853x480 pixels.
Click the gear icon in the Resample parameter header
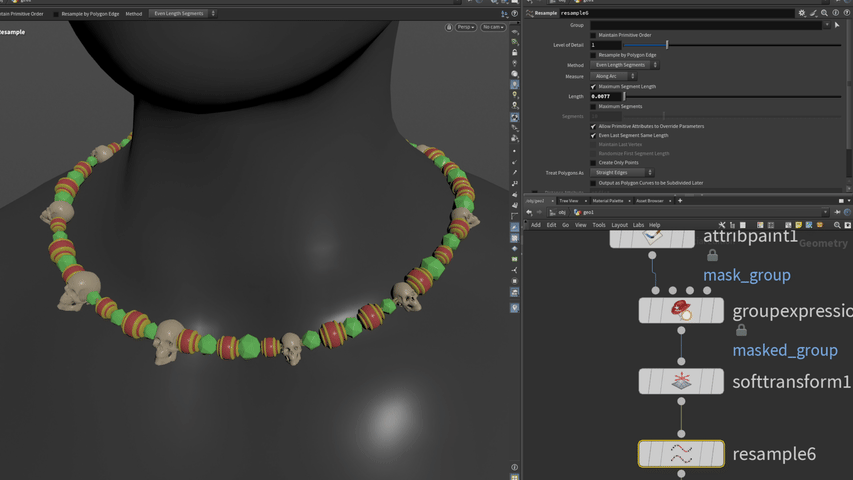(x=801, y=13)
